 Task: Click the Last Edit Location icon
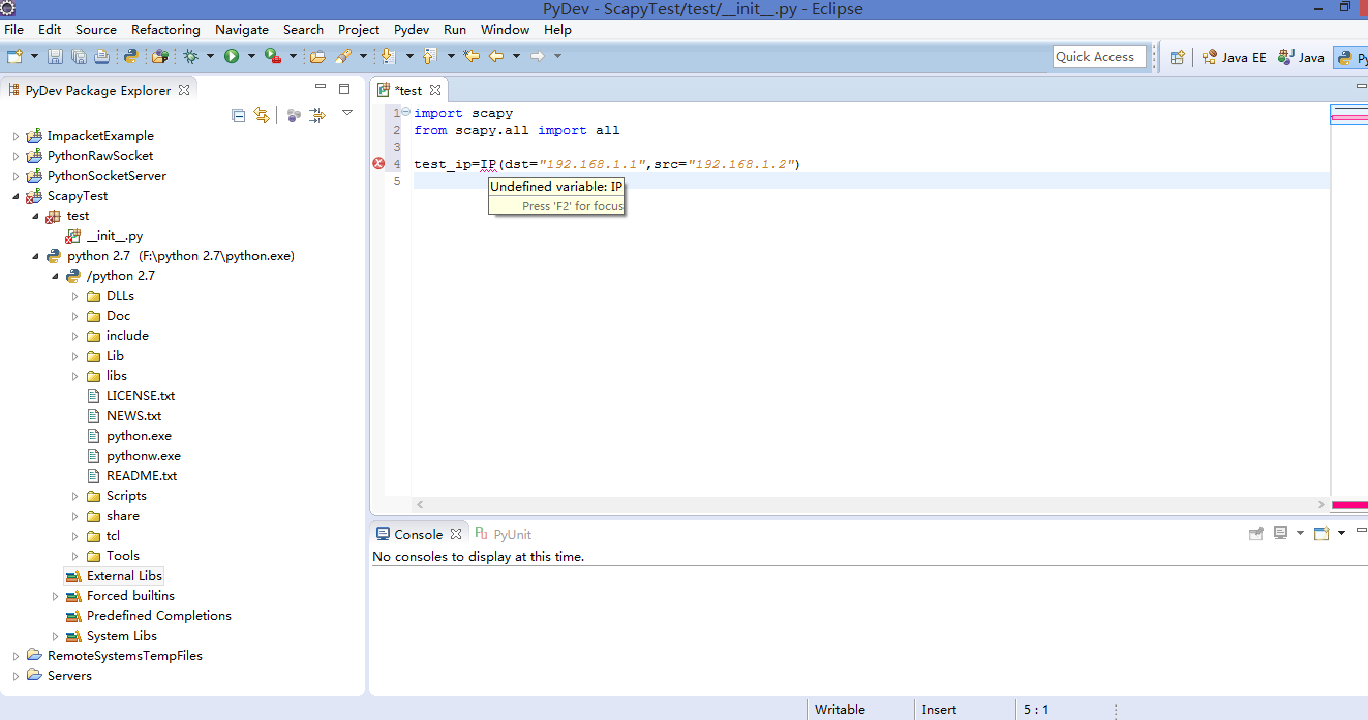click(471, 56)
